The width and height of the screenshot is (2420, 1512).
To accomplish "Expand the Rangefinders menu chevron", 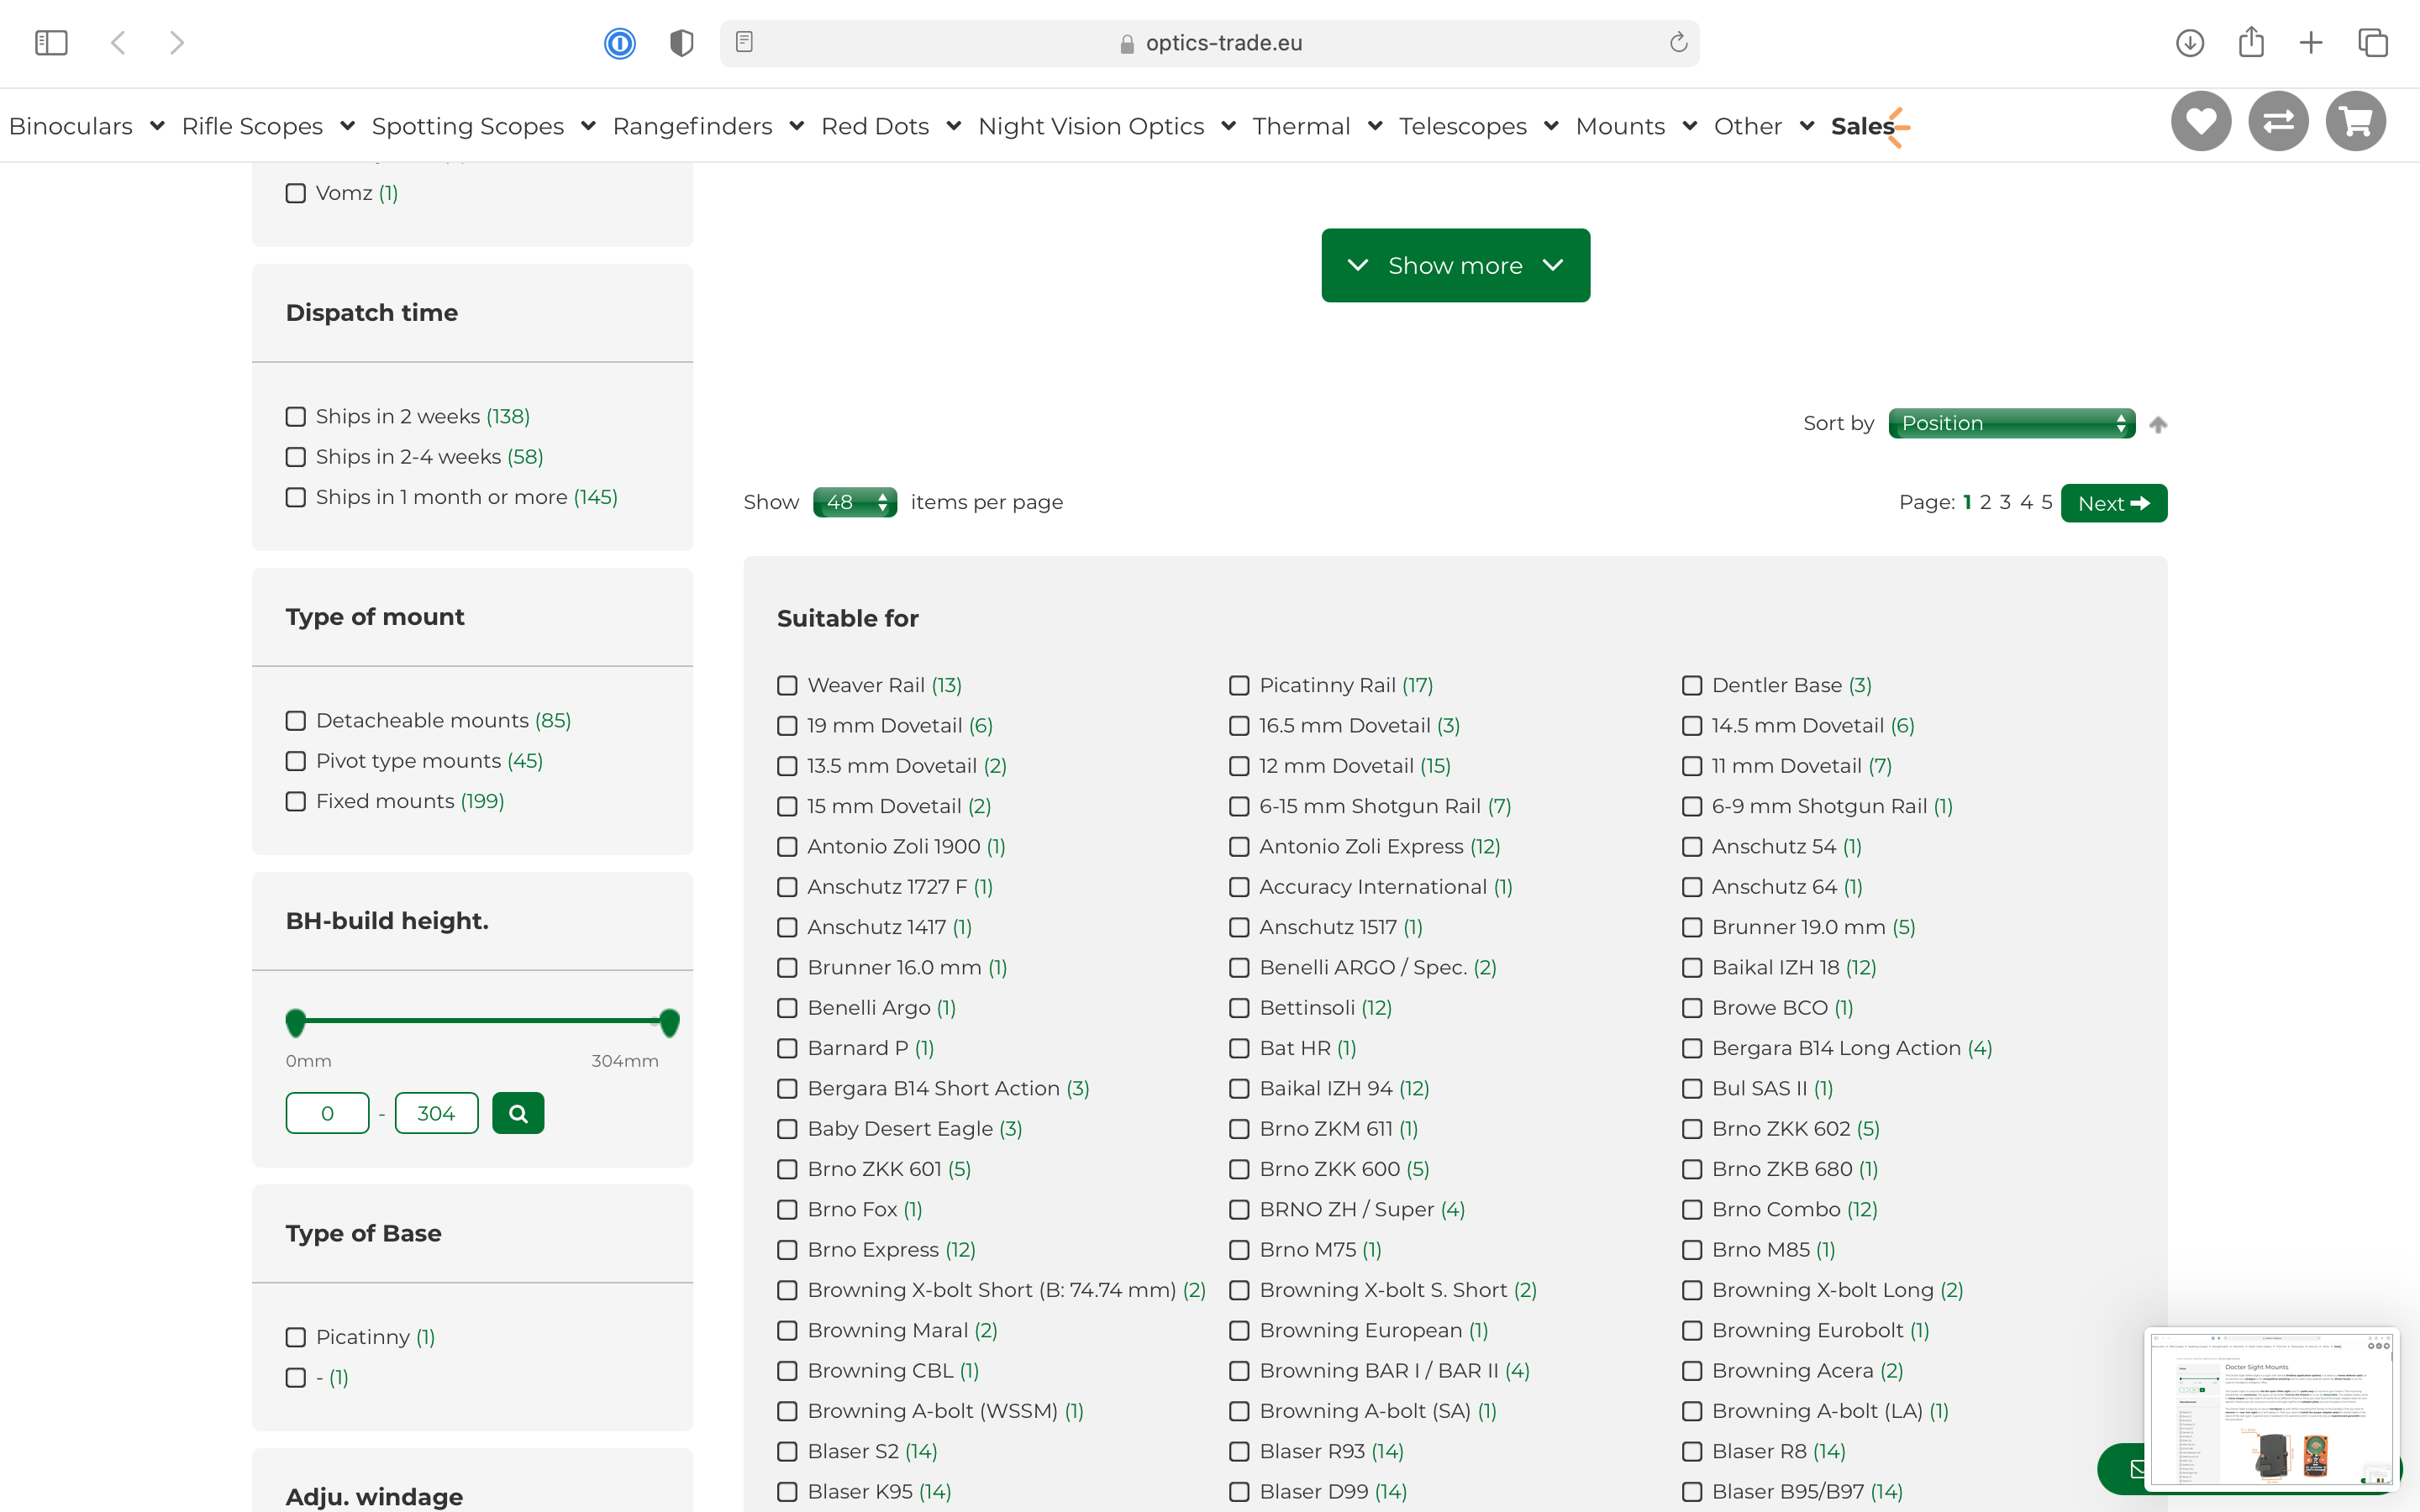I will (797, 126).
